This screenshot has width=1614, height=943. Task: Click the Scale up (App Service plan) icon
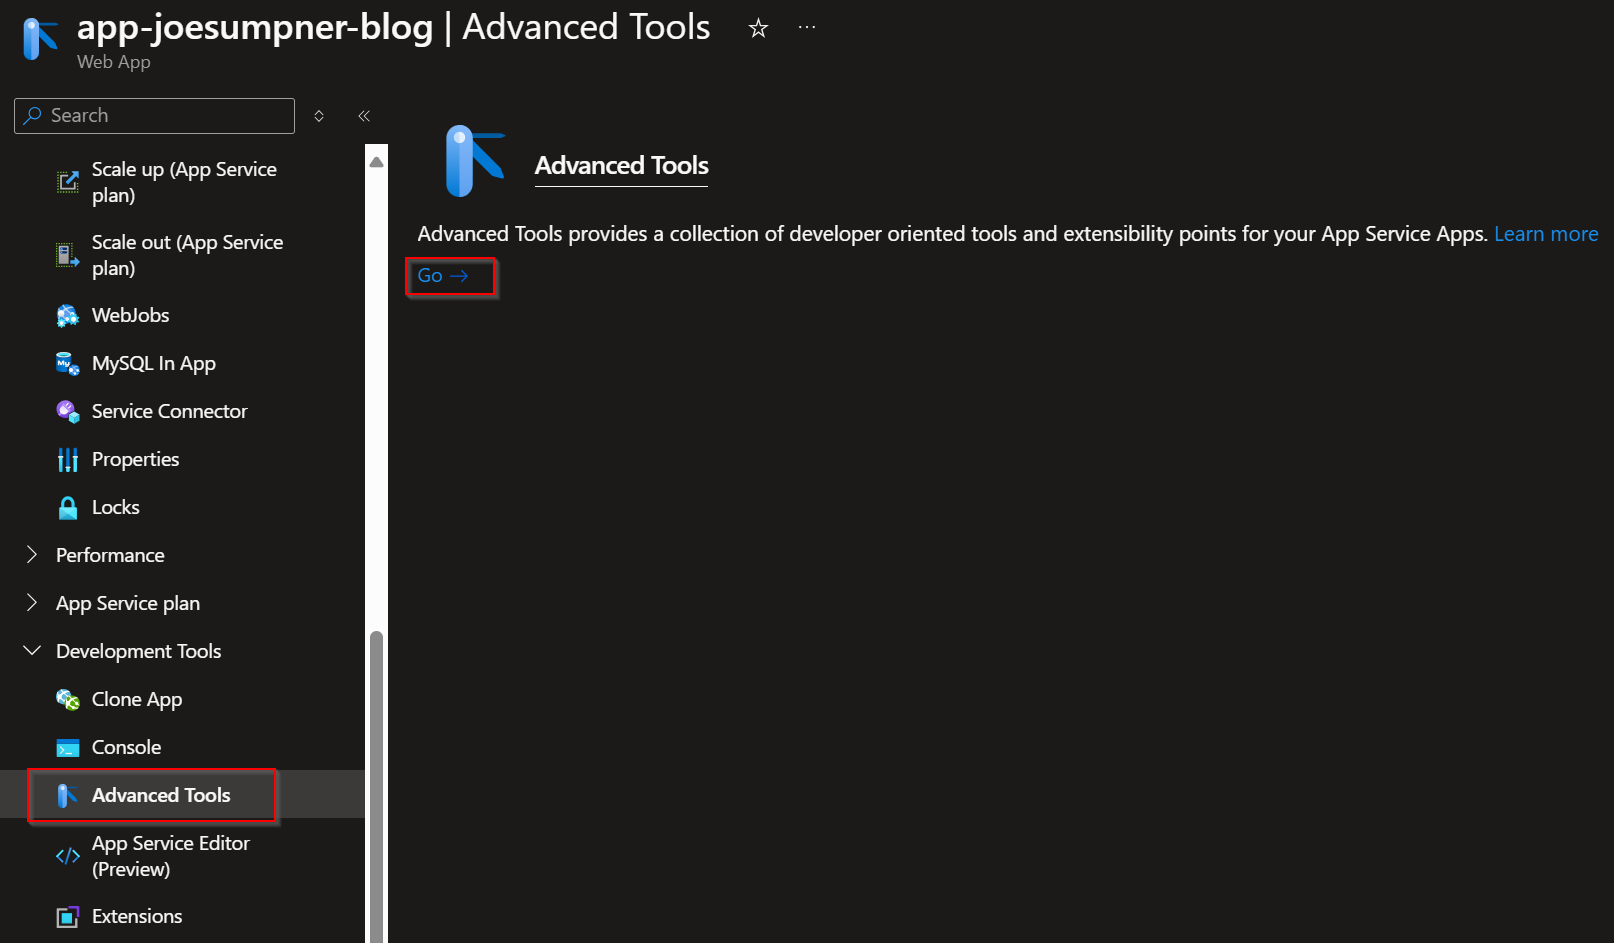pyautogui.click(x=68, y=182)
